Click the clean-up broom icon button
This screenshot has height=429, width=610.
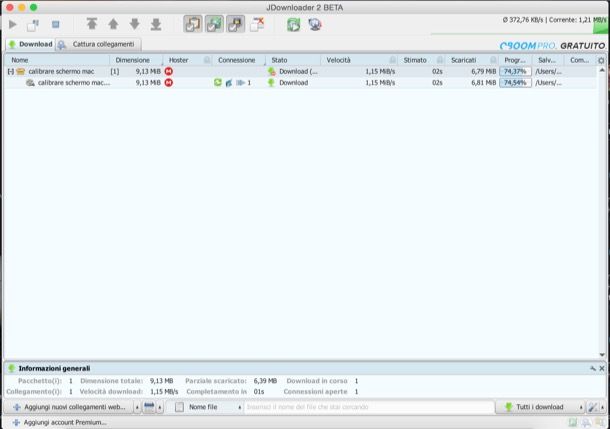pyautogui.click(x=149, y=407)
